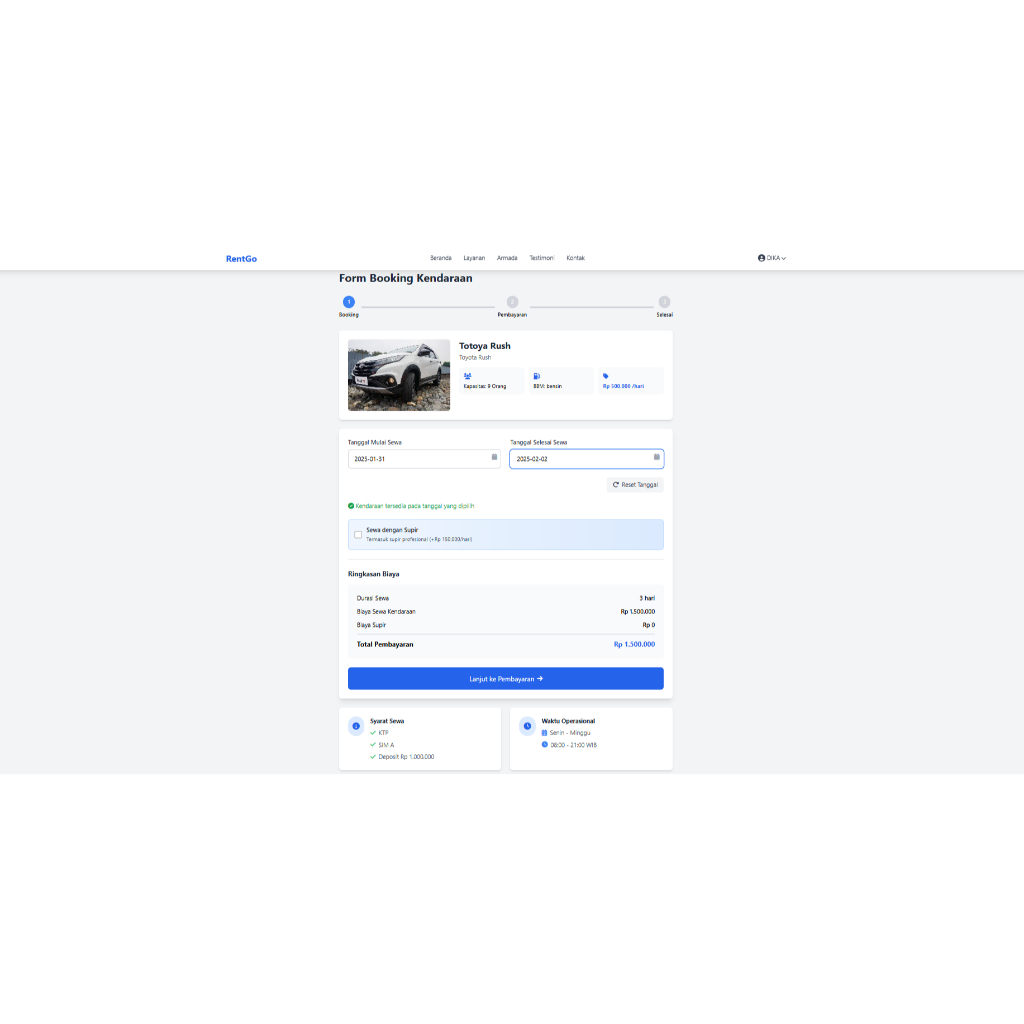Viewport: 1024px width, 1024px height.
Task: Select Testimoni in the navigation bar
Action: 541,258
